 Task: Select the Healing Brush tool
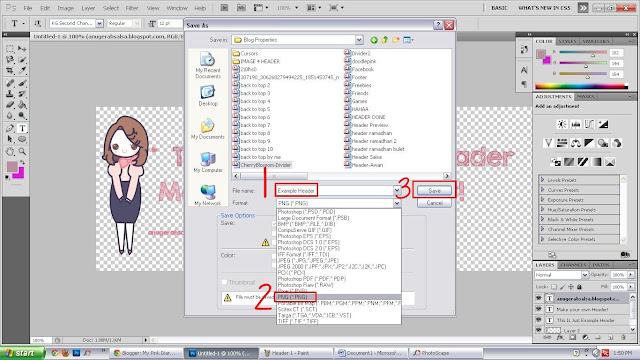coord(10,83)
